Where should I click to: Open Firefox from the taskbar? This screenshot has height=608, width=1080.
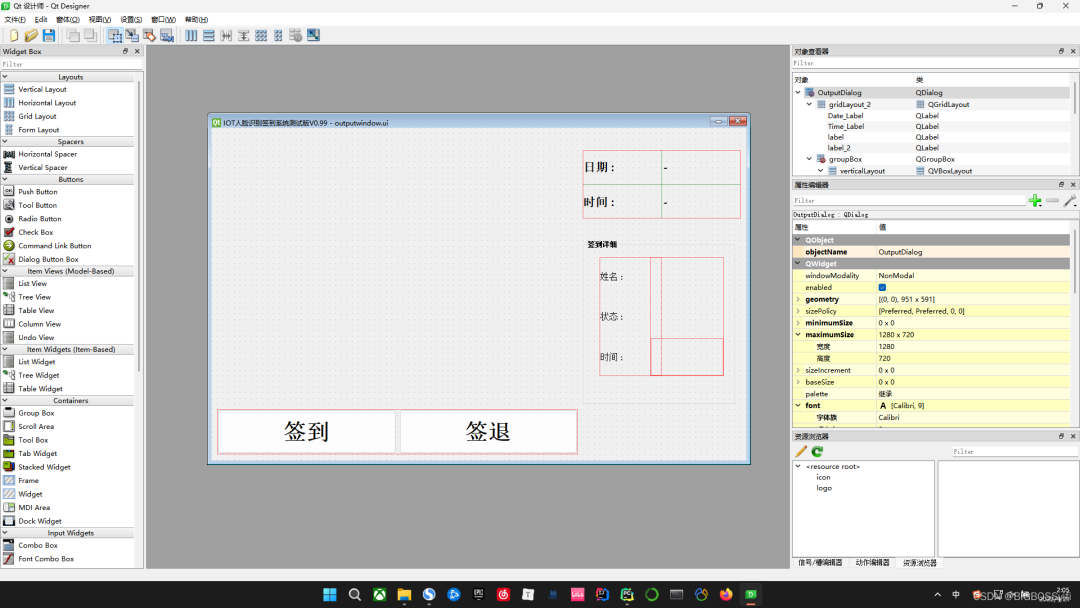click(x=726, y=594)
